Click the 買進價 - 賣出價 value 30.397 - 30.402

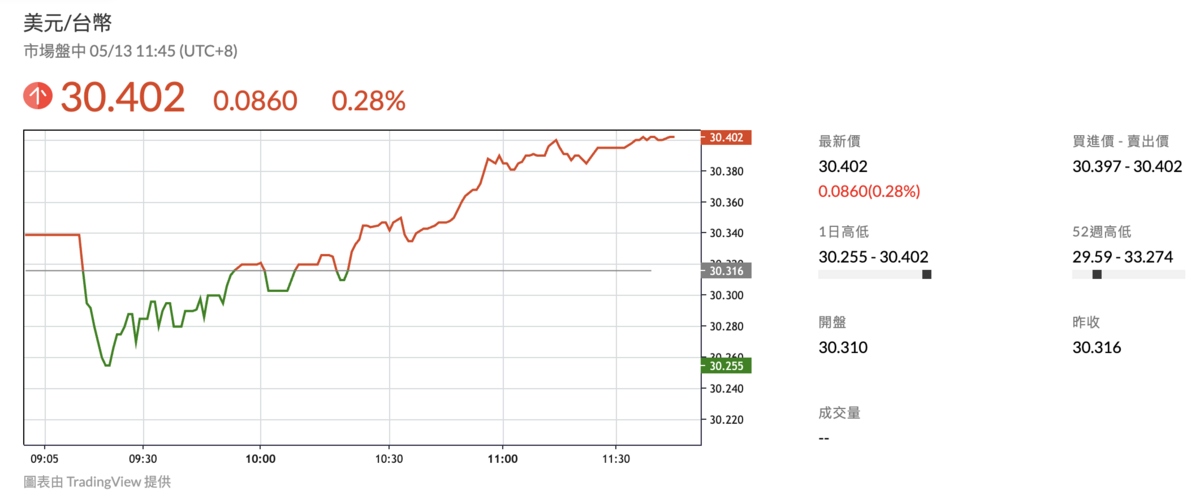pos(1127,167)
